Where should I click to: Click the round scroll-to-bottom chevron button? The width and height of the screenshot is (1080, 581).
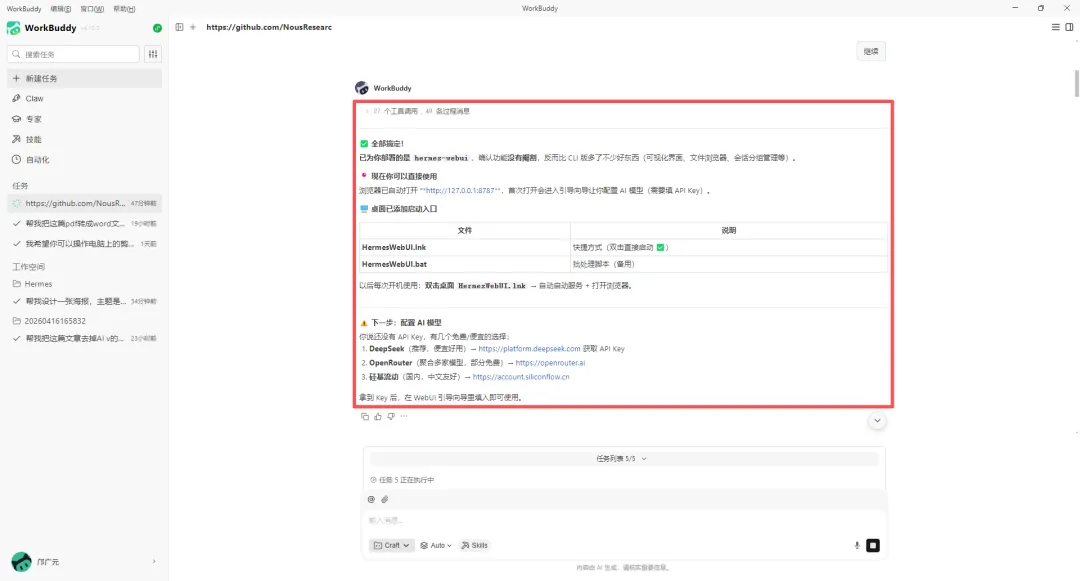877,421
